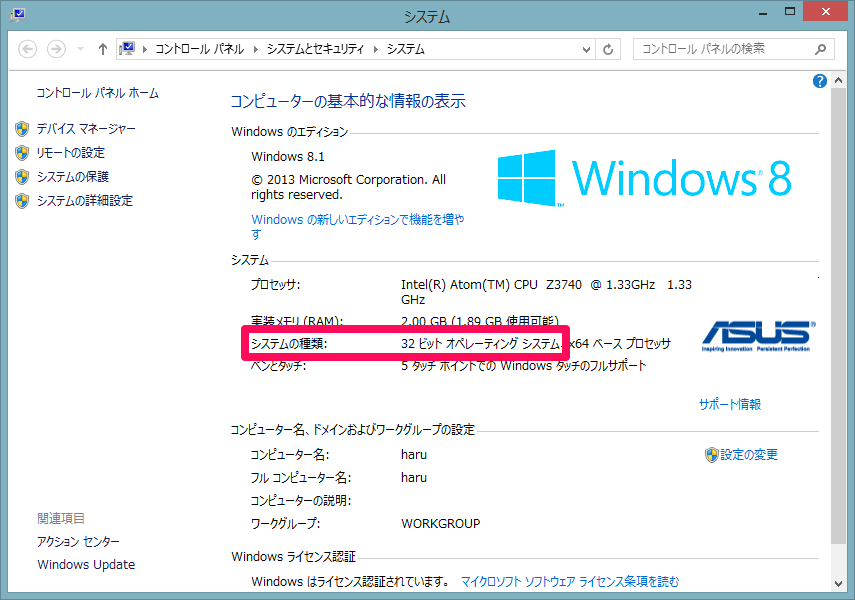This screenshot has height=600, width=855.
Task: Click shield icon beside システムの詳細設定
Action: pos(22,201)
